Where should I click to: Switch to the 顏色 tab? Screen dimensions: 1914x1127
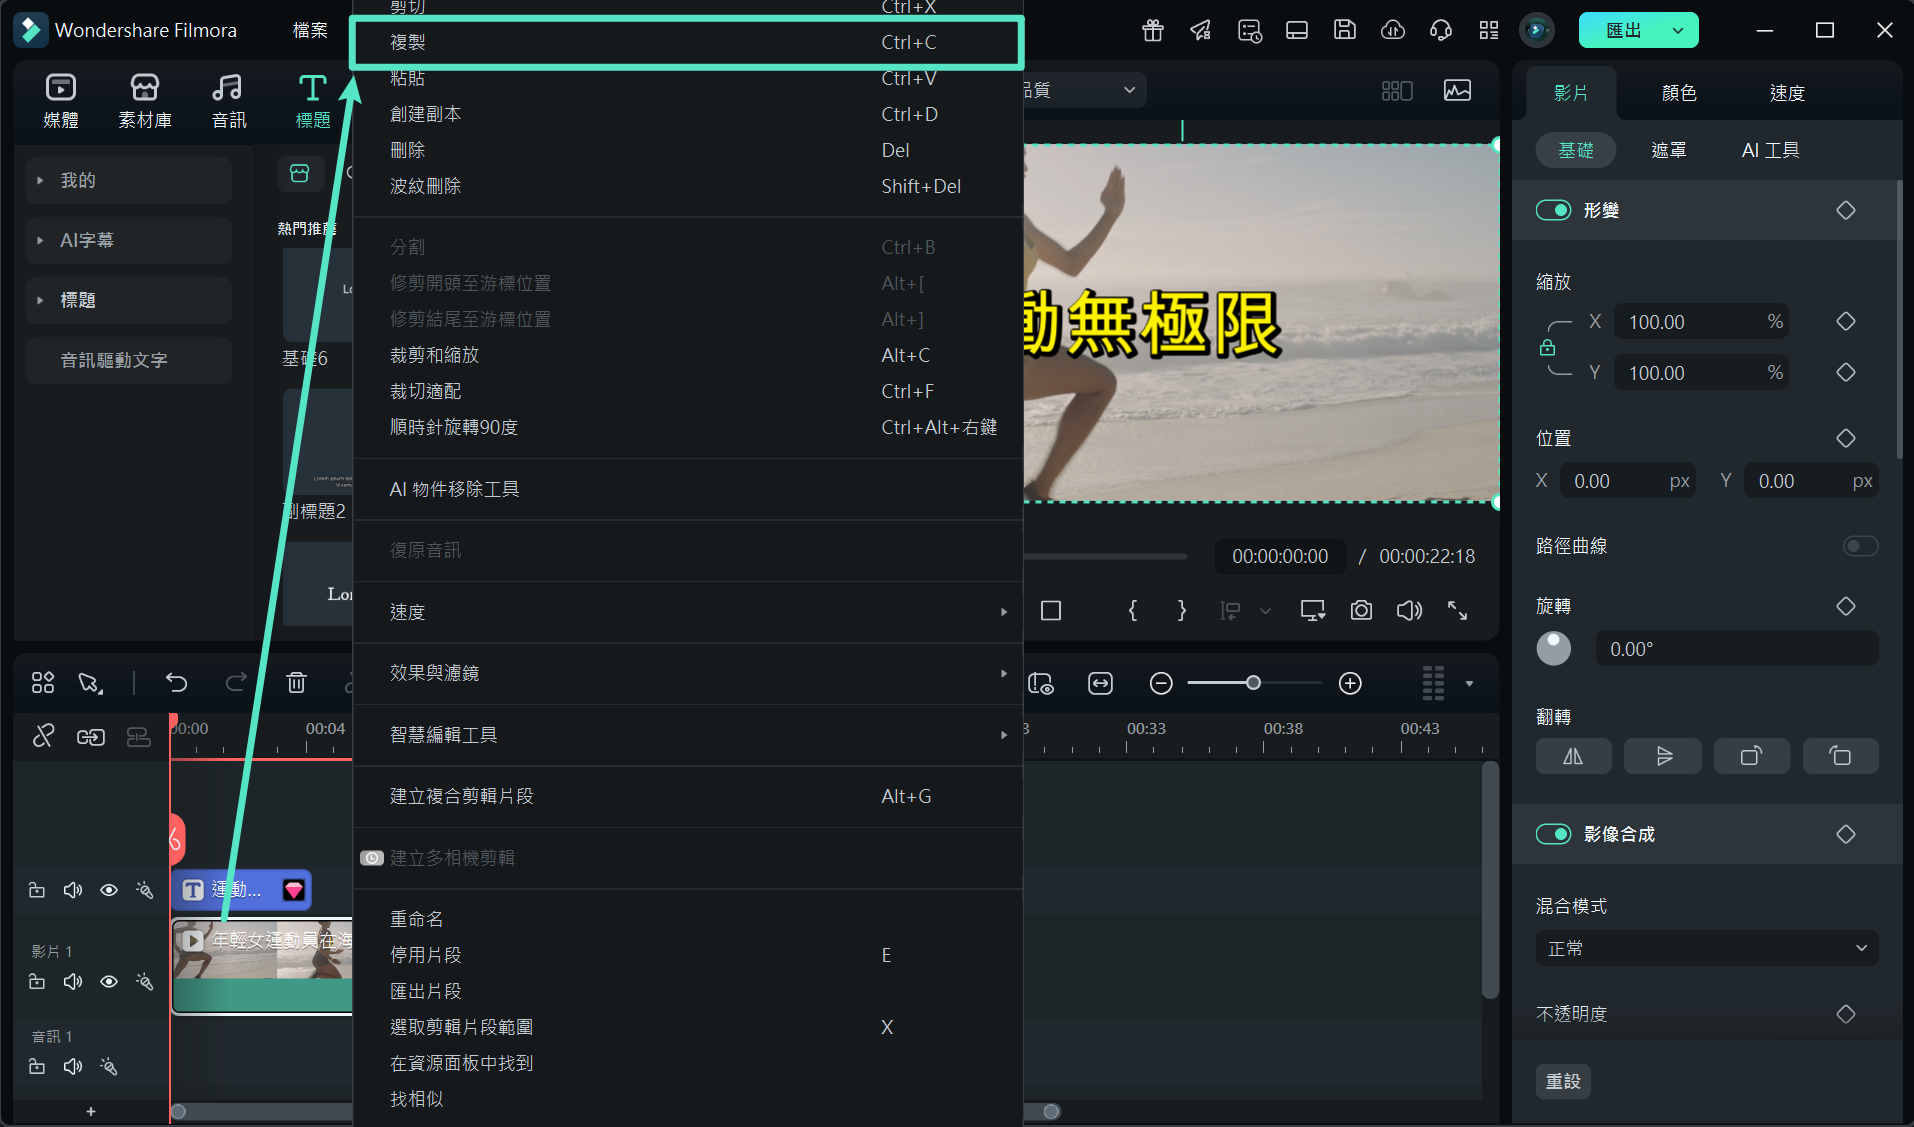(x=1679, y=93)
